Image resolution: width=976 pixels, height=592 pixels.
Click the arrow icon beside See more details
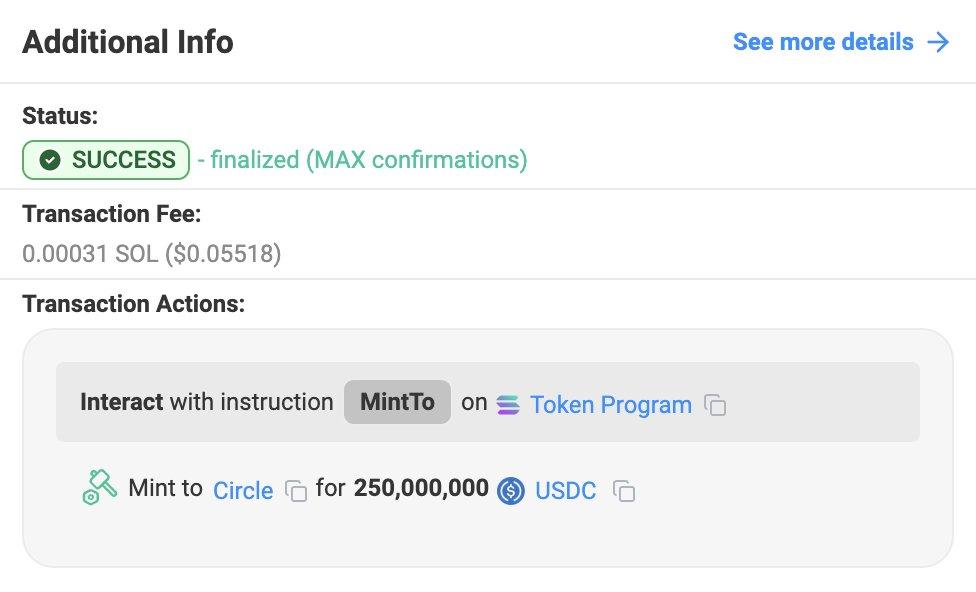pyautogui.click(x=938, y=42)
